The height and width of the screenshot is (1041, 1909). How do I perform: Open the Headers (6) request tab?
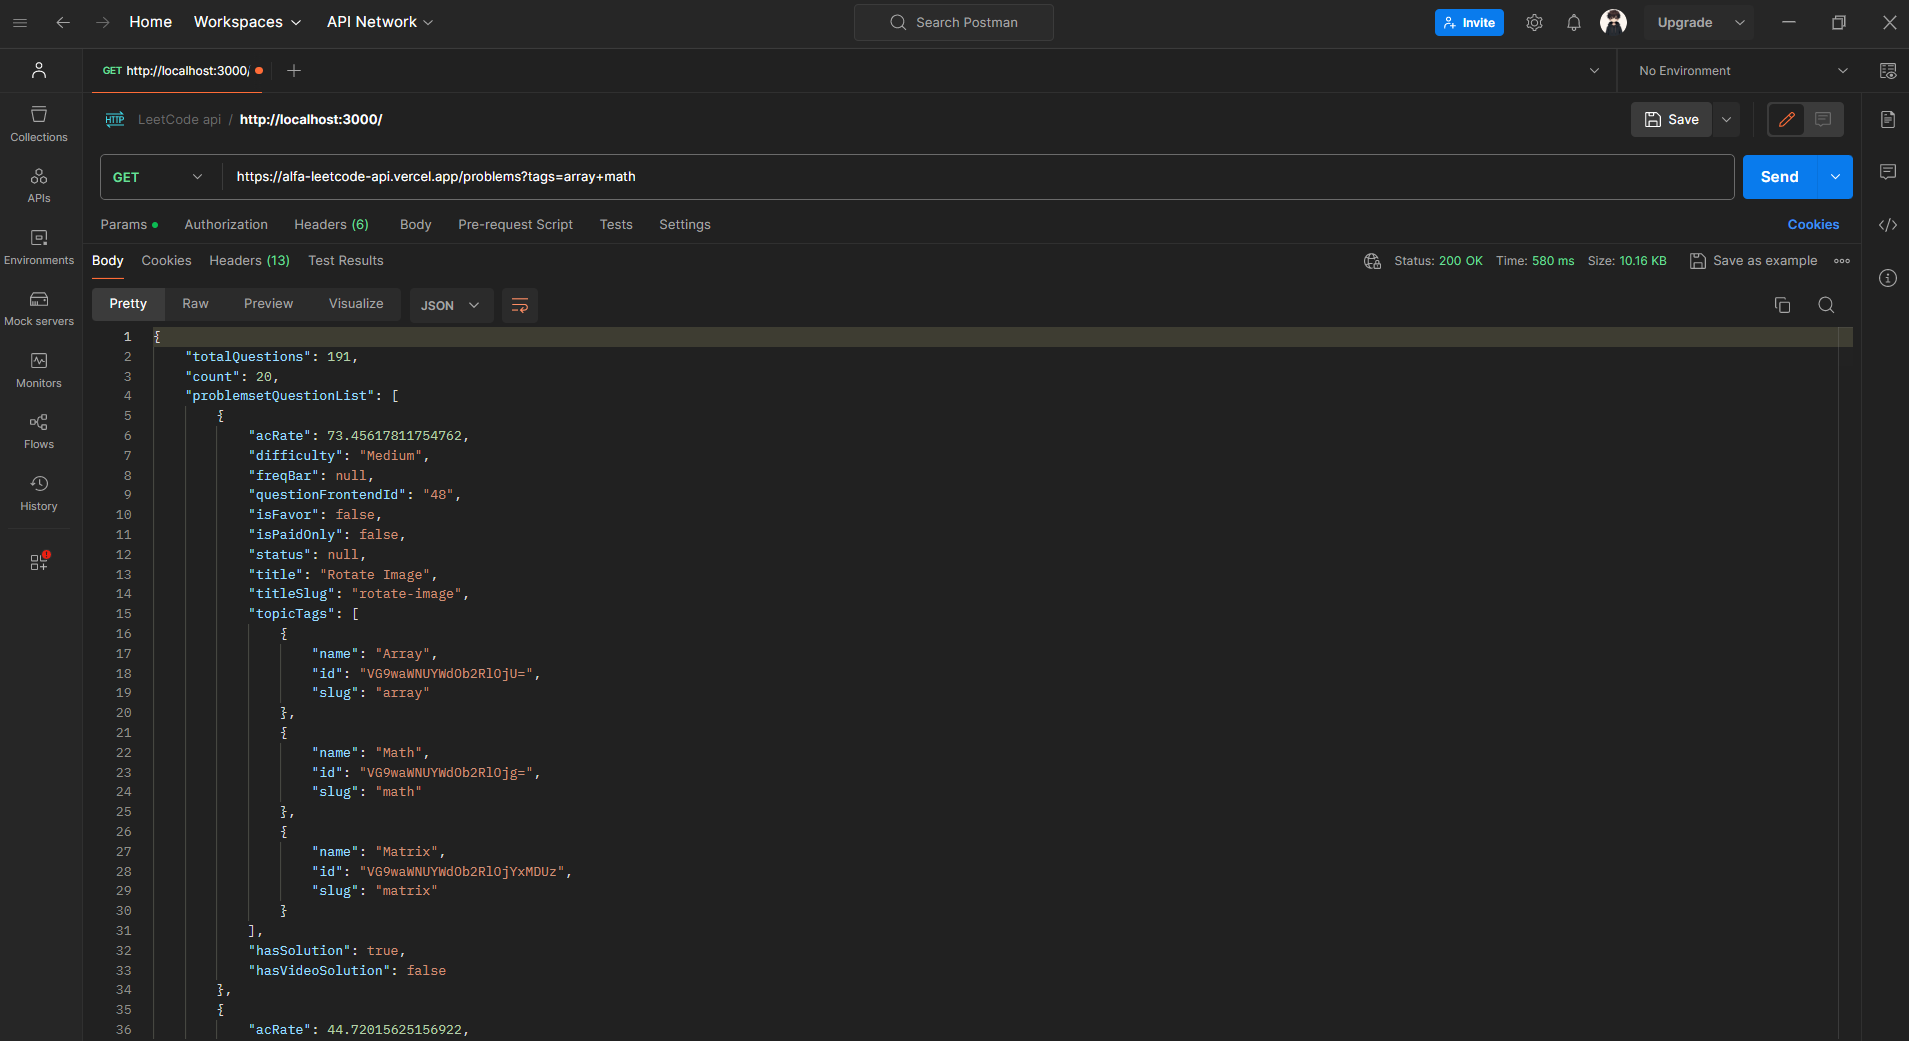pyautogui.click(x=331, y=225)
